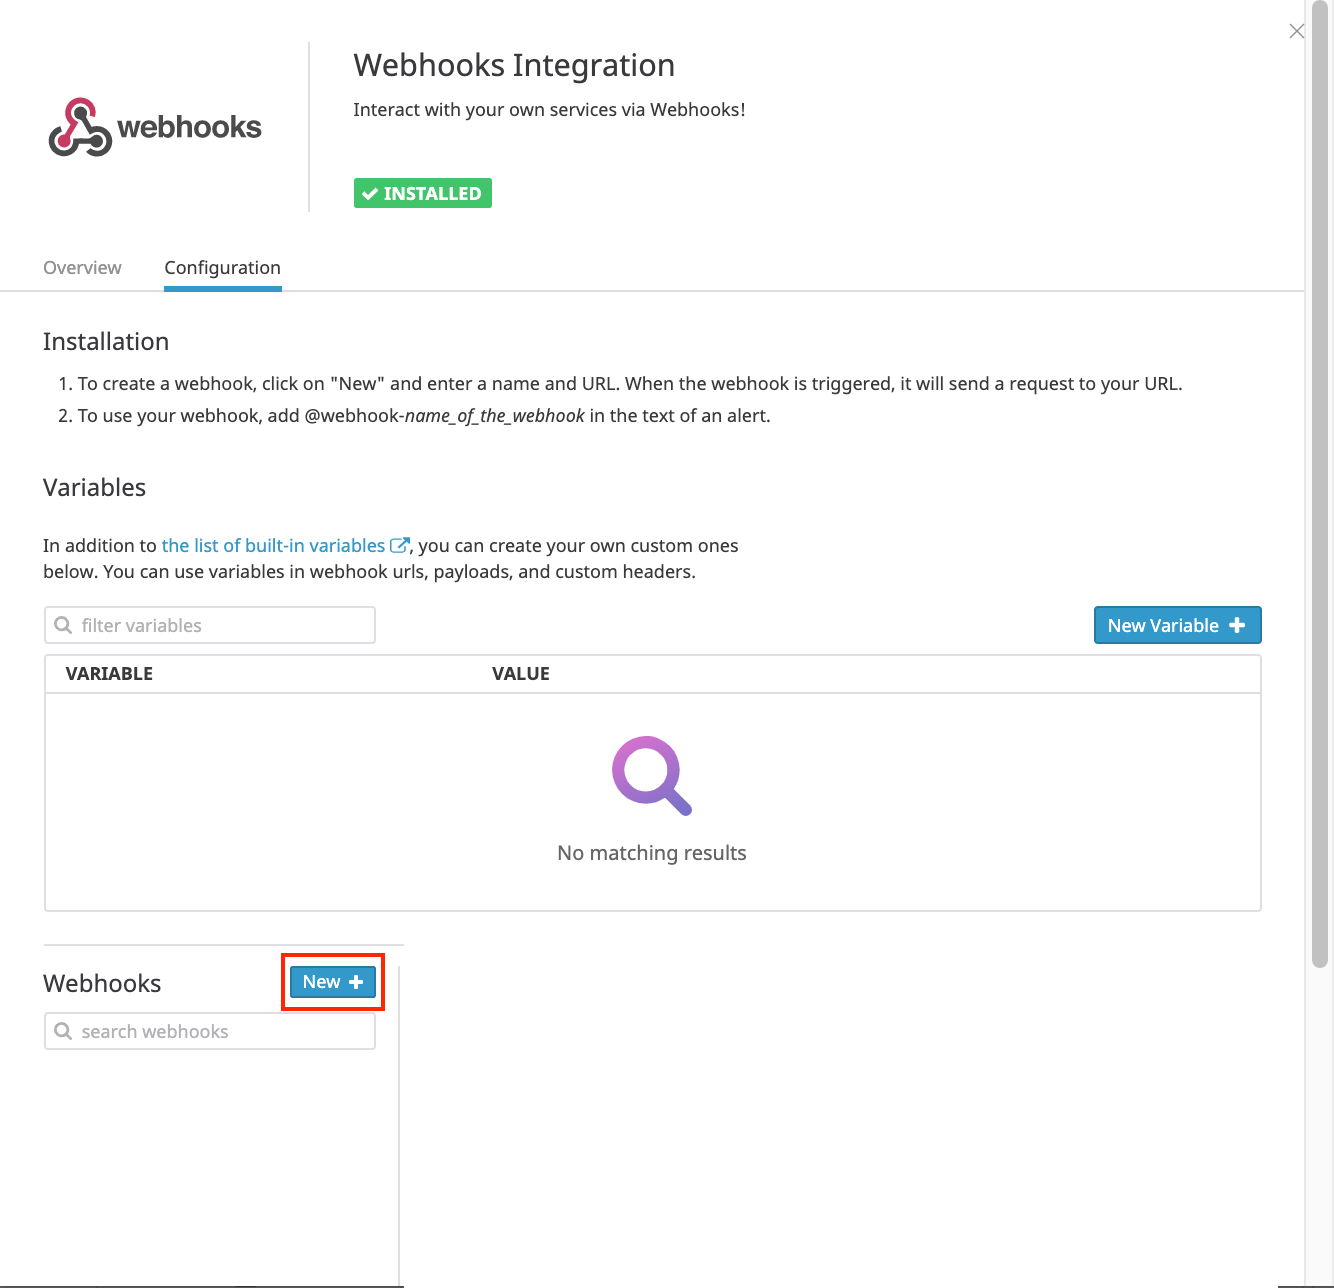This screenshot has height=1288, width=1334.
Task: Click the plus icon on New Variable button
Action: tap(1238, 625)
